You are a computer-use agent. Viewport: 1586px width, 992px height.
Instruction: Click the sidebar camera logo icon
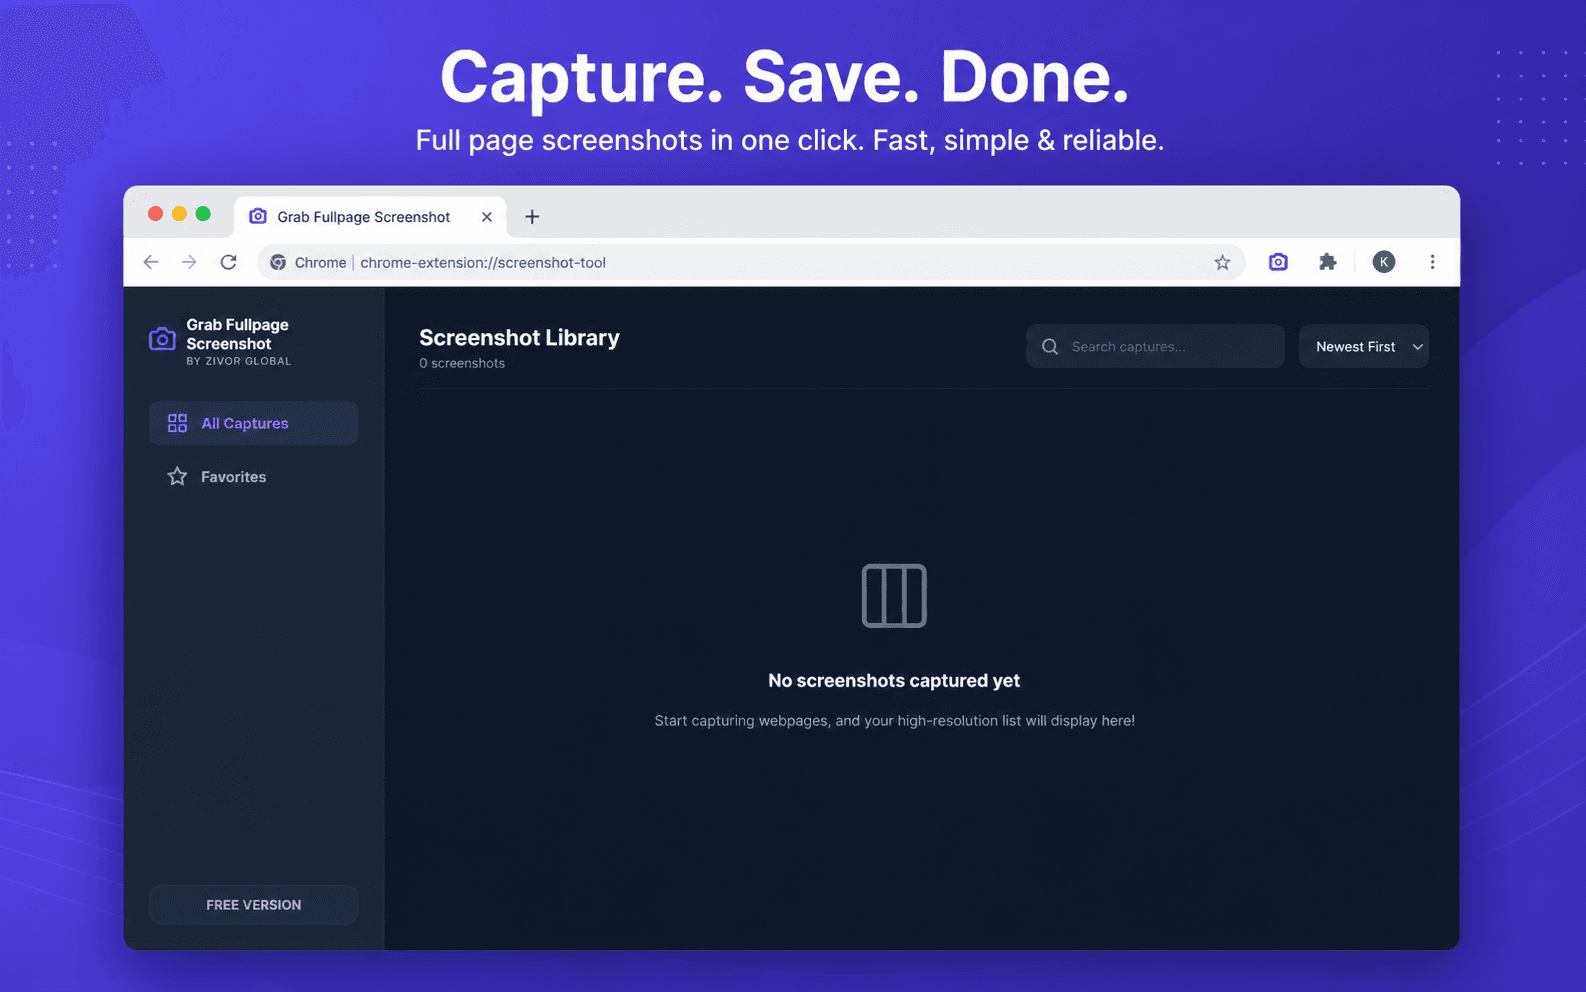coord(162,340)
